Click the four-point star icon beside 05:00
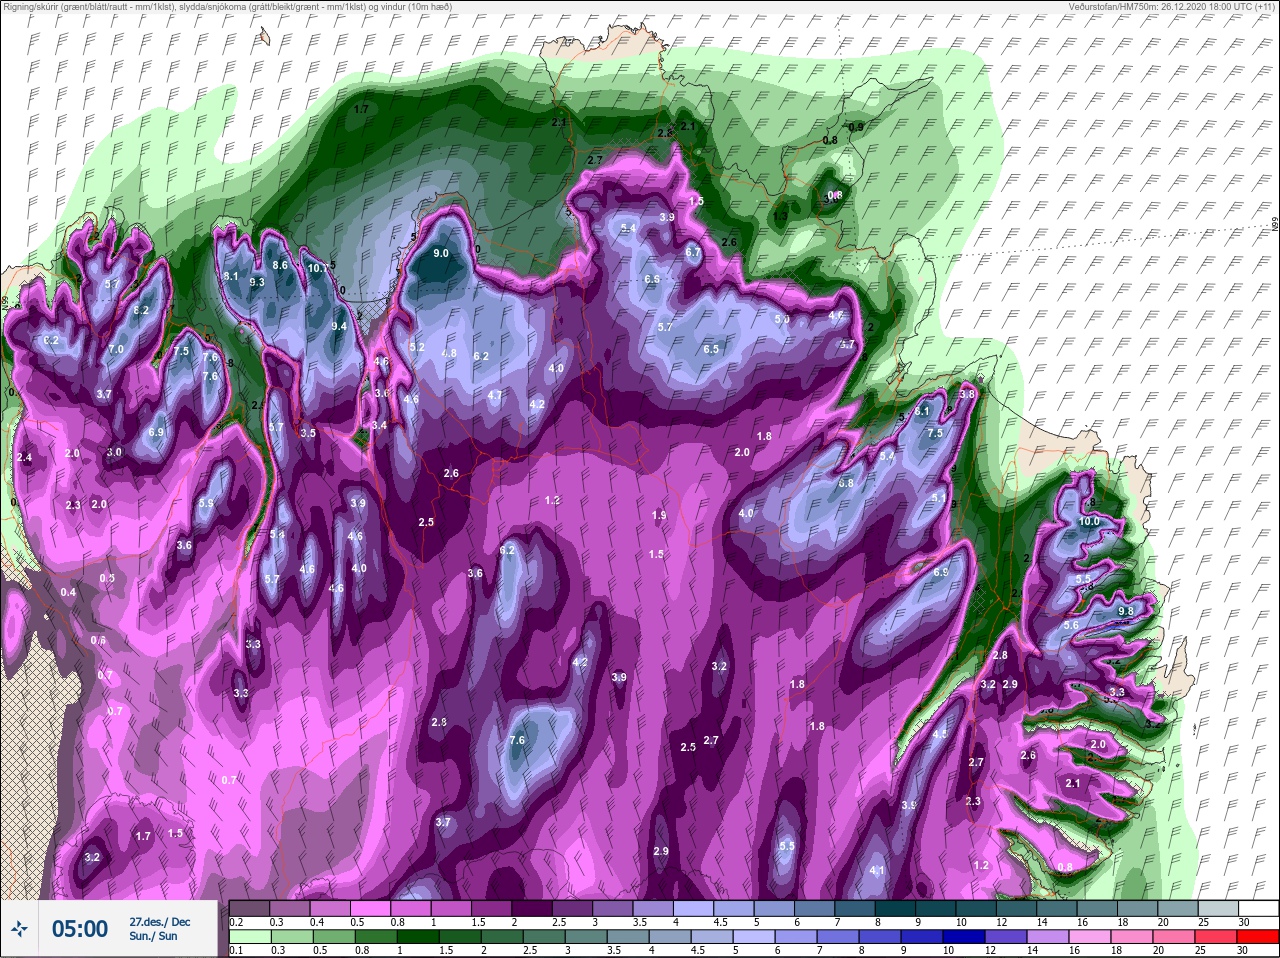Image resolution: width=1280 pixels, height=958 pixels. (20, 929)
